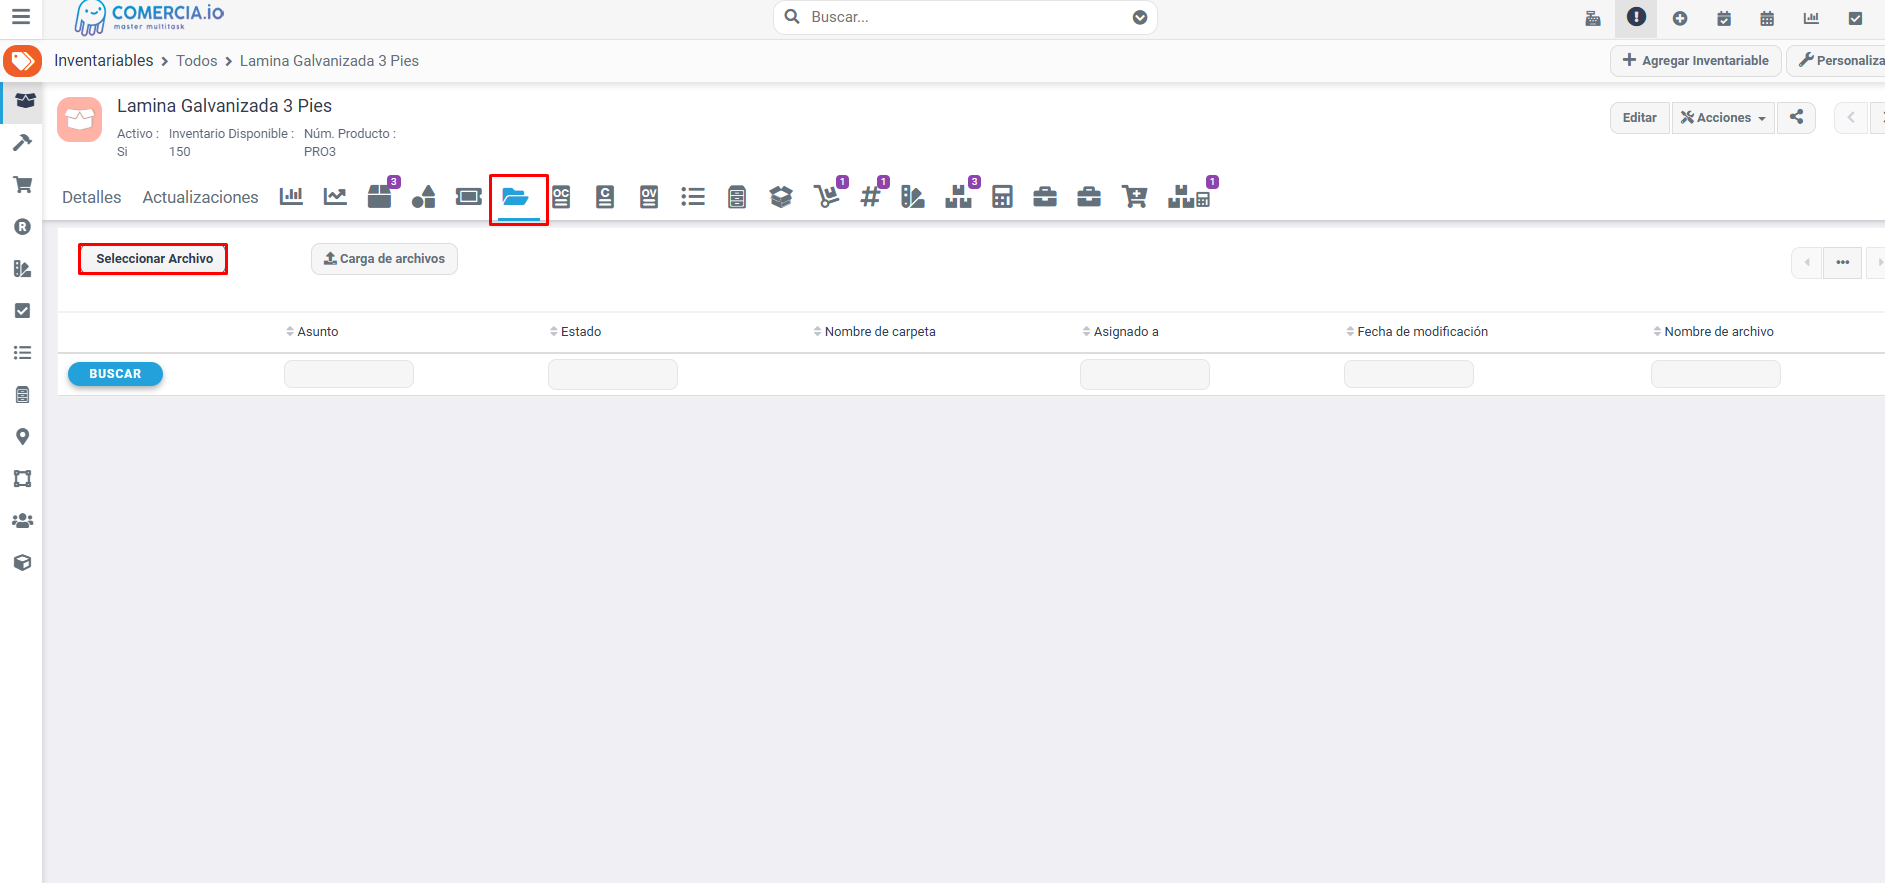
Task: Go to previous record arrow beside share
Action: (x=1851, y=117)
